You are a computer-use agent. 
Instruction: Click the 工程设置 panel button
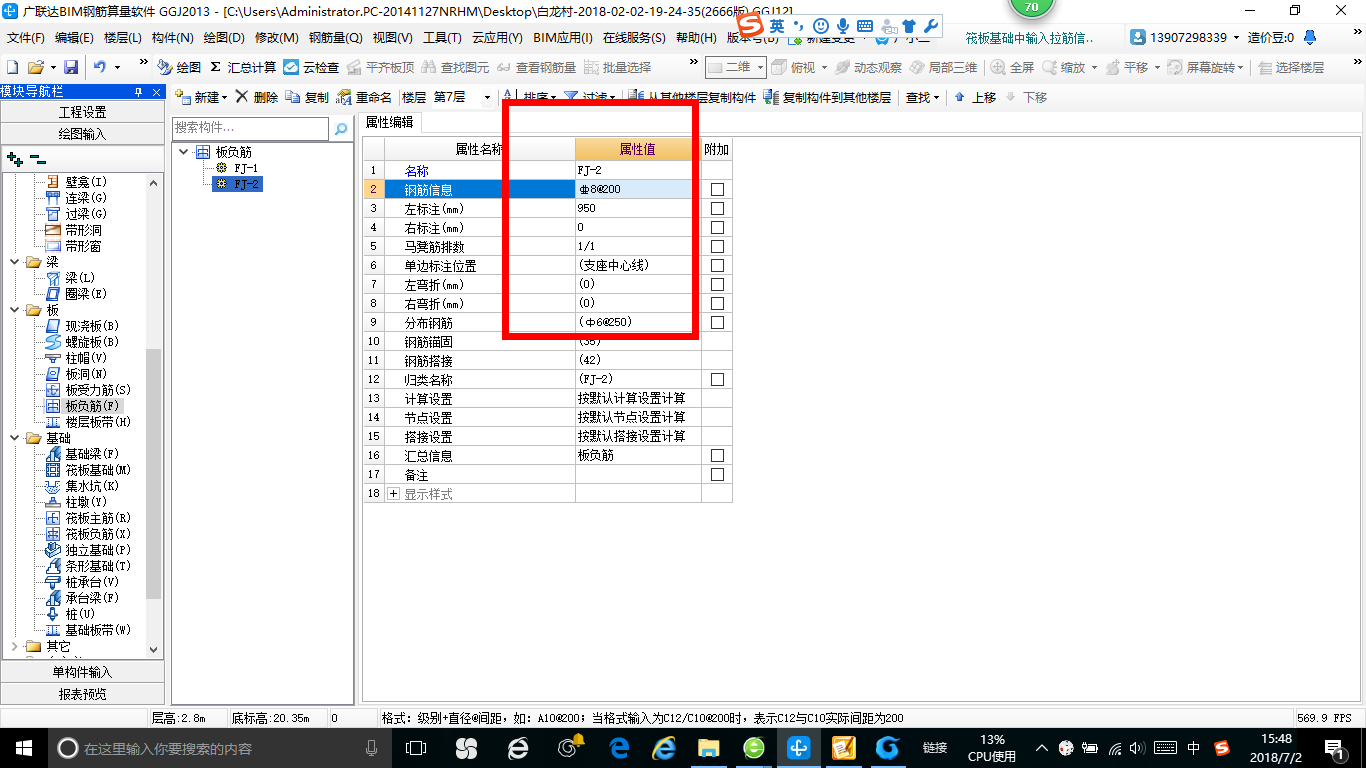pyautogui.click(x=83, y=112)
